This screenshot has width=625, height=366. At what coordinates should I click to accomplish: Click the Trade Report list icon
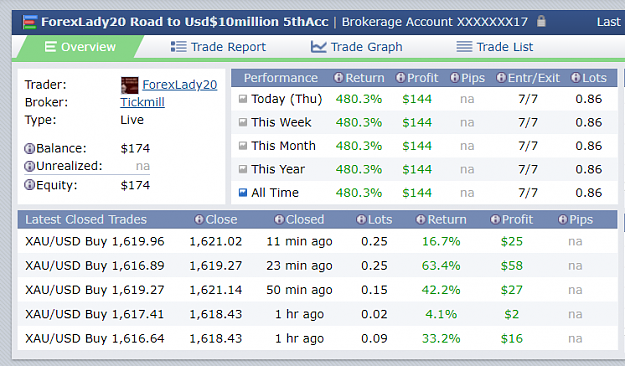tap(179, 47)
